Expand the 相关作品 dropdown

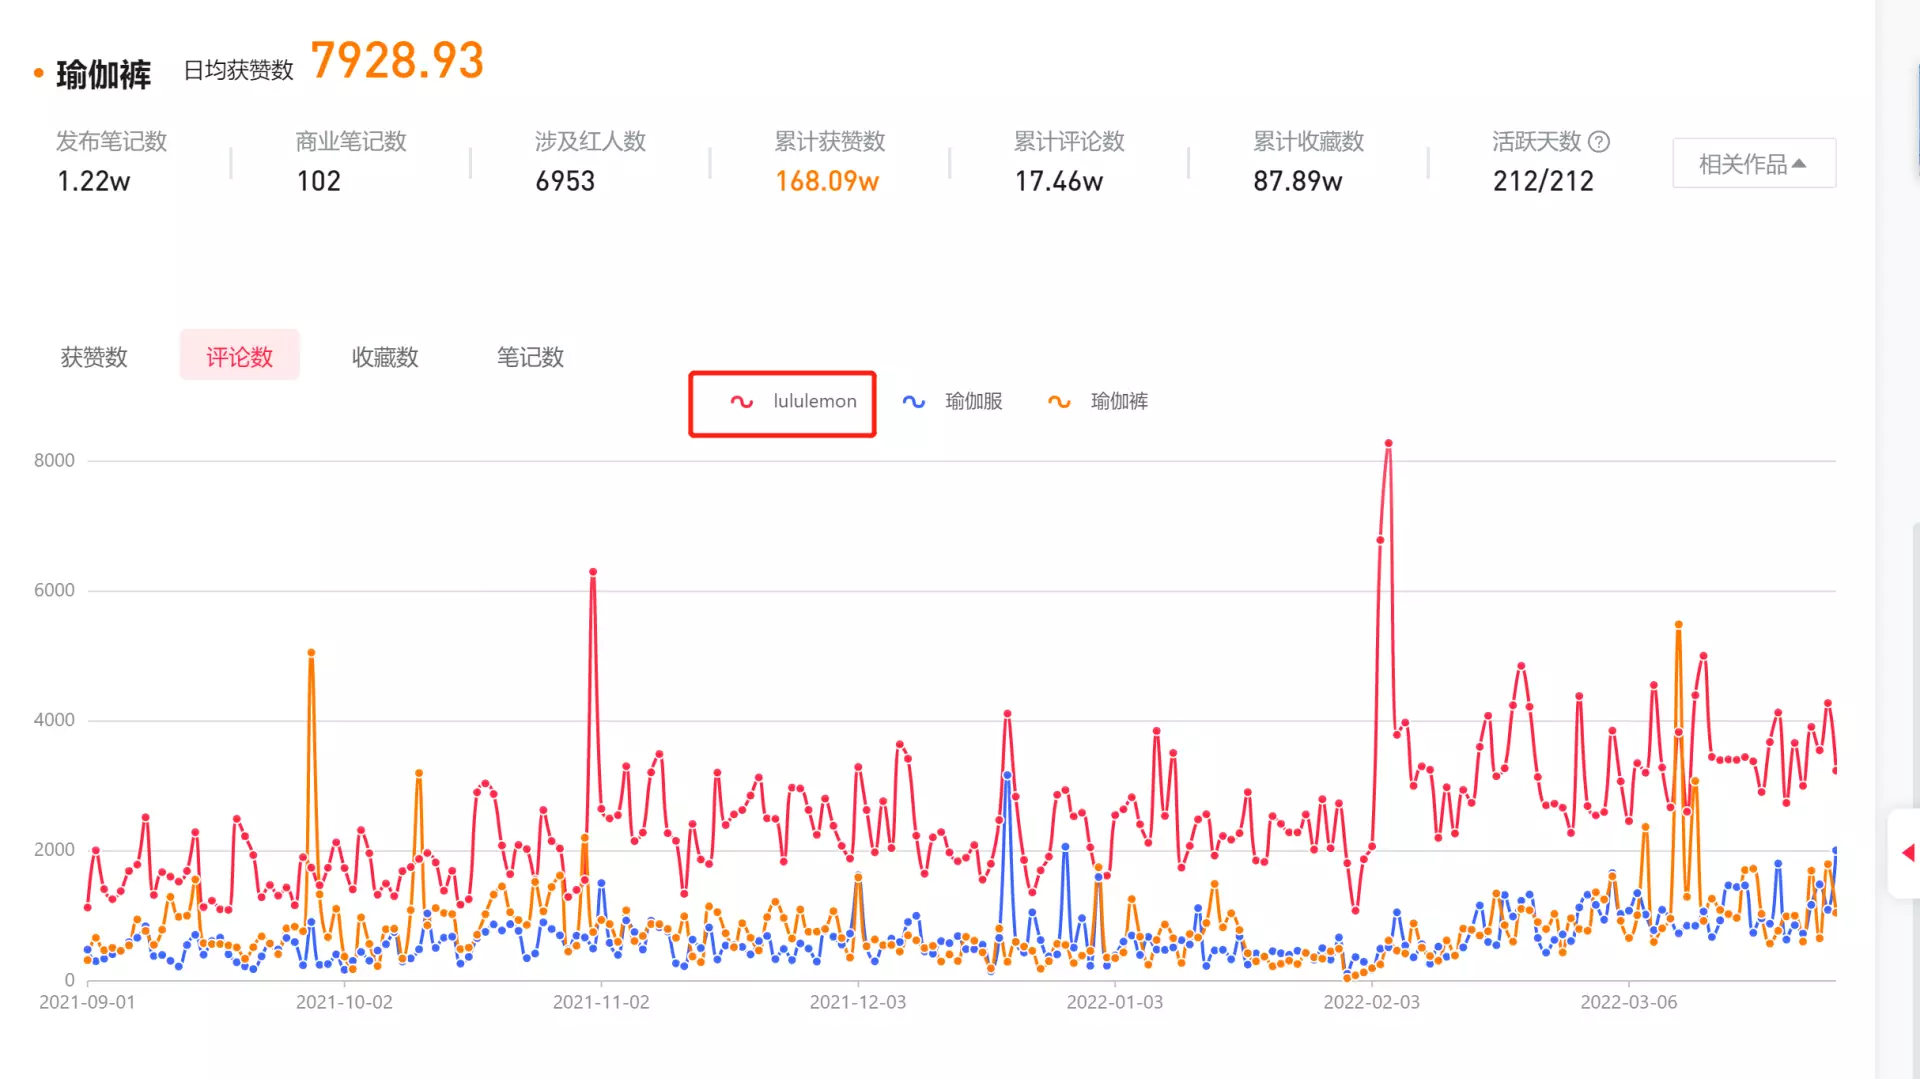point(1754,163)
